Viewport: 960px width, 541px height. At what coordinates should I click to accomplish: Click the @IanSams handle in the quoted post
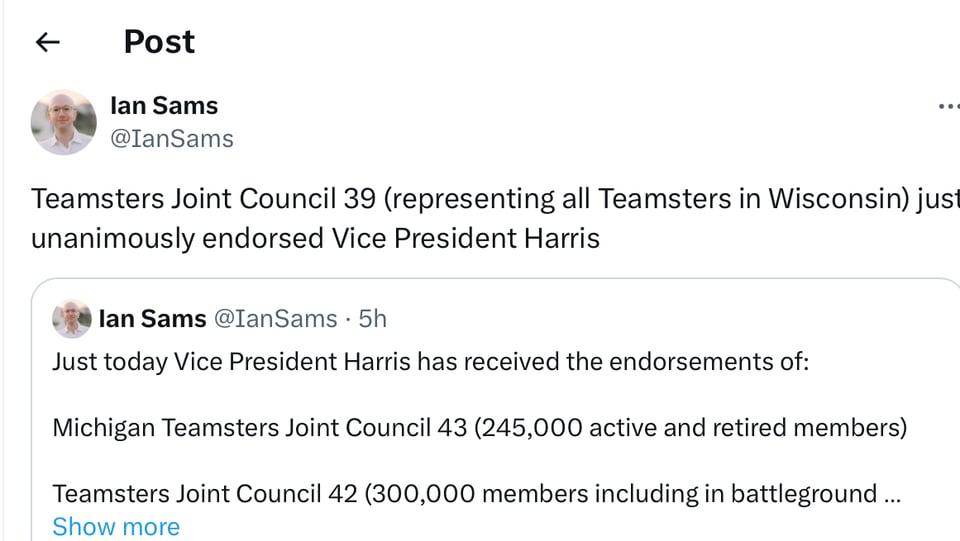(x=276, y=319)
